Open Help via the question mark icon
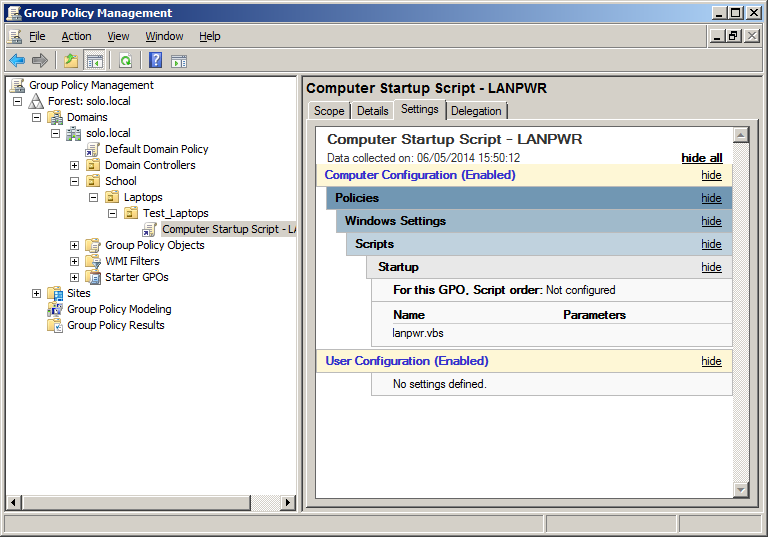The width and height of the screenshot is (768, 537). coord(155,60)
